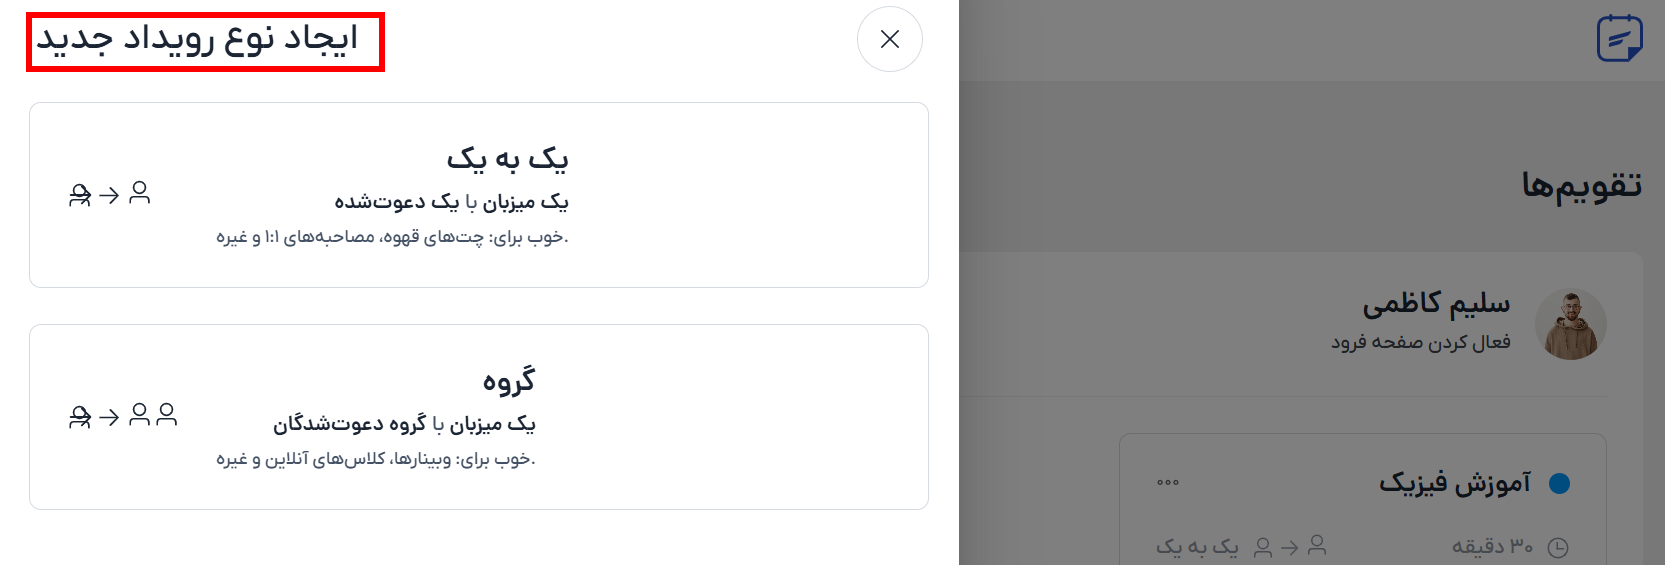Click the "یک میزبان با گروه دعوت‌شدگان" subtitle

click(404, 424)
